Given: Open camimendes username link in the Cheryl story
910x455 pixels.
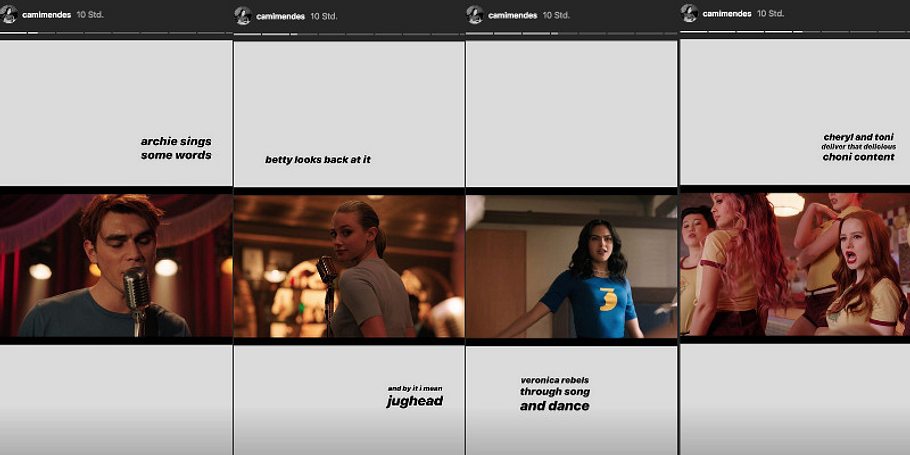Looking at the screenshot, I should click(x=727, y=14).
